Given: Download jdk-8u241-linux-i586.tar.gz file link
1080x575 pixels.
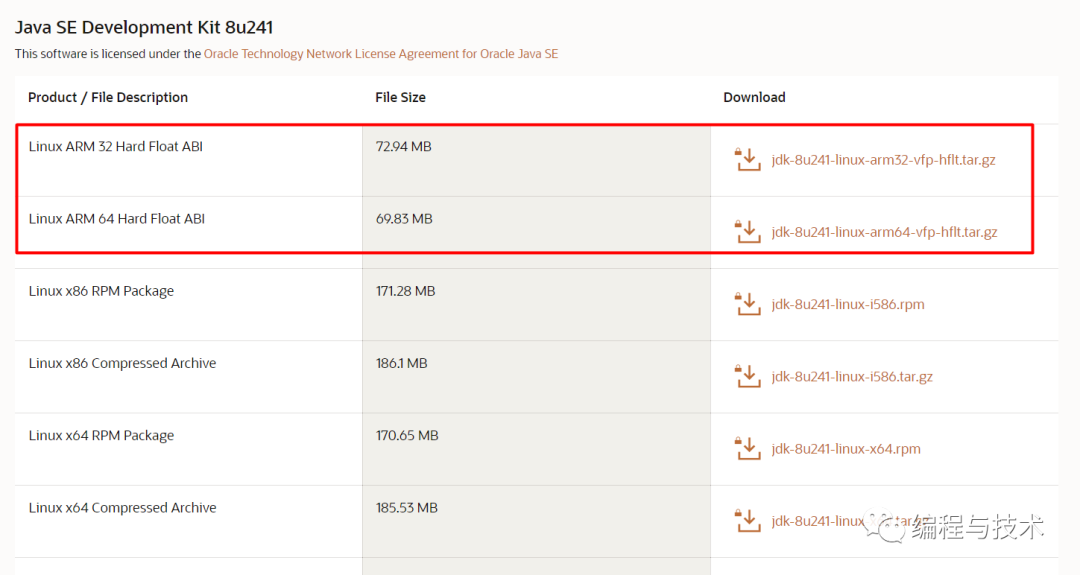Looking at the screenshot, I should tap(852, 377).
